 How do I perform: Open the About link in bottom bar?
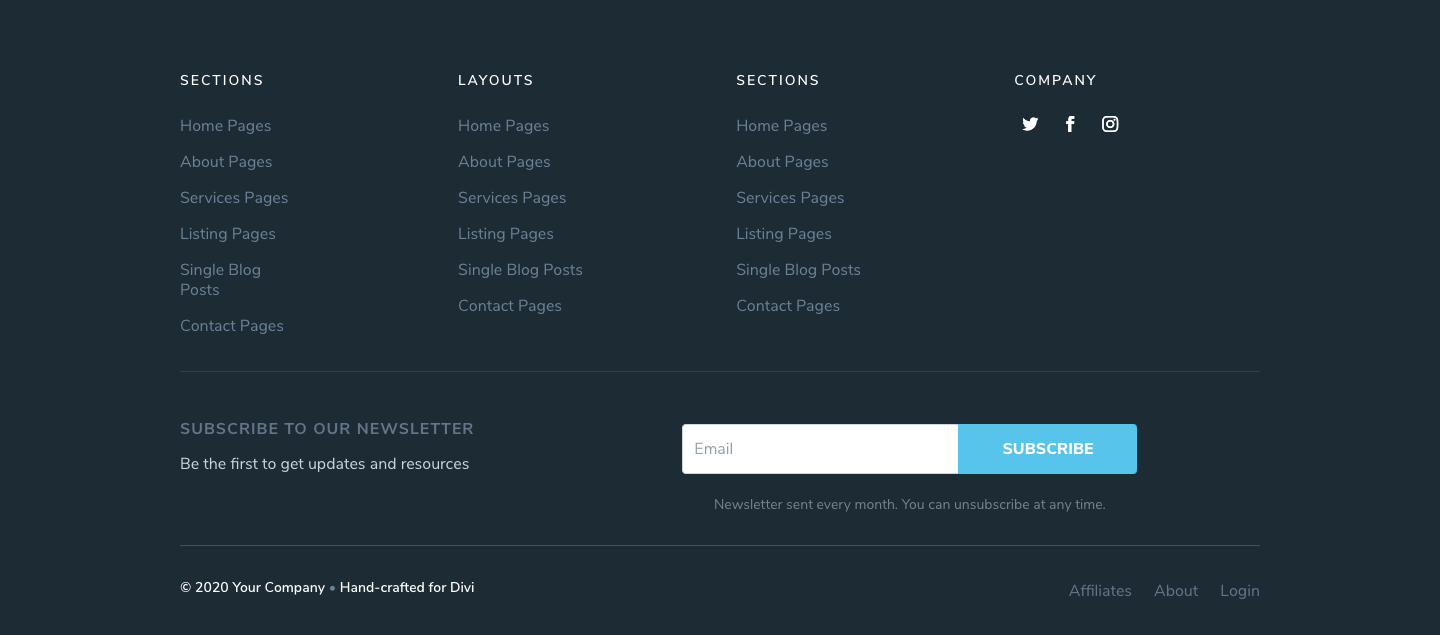coord(1176,590)
